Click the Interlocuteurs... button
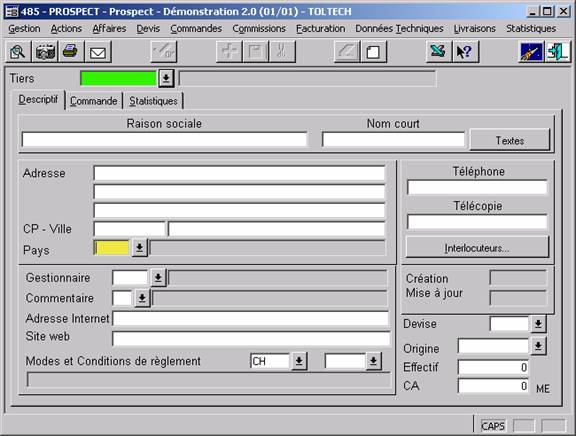The height and width of the screenshot is (436, 576). [477, 248]
